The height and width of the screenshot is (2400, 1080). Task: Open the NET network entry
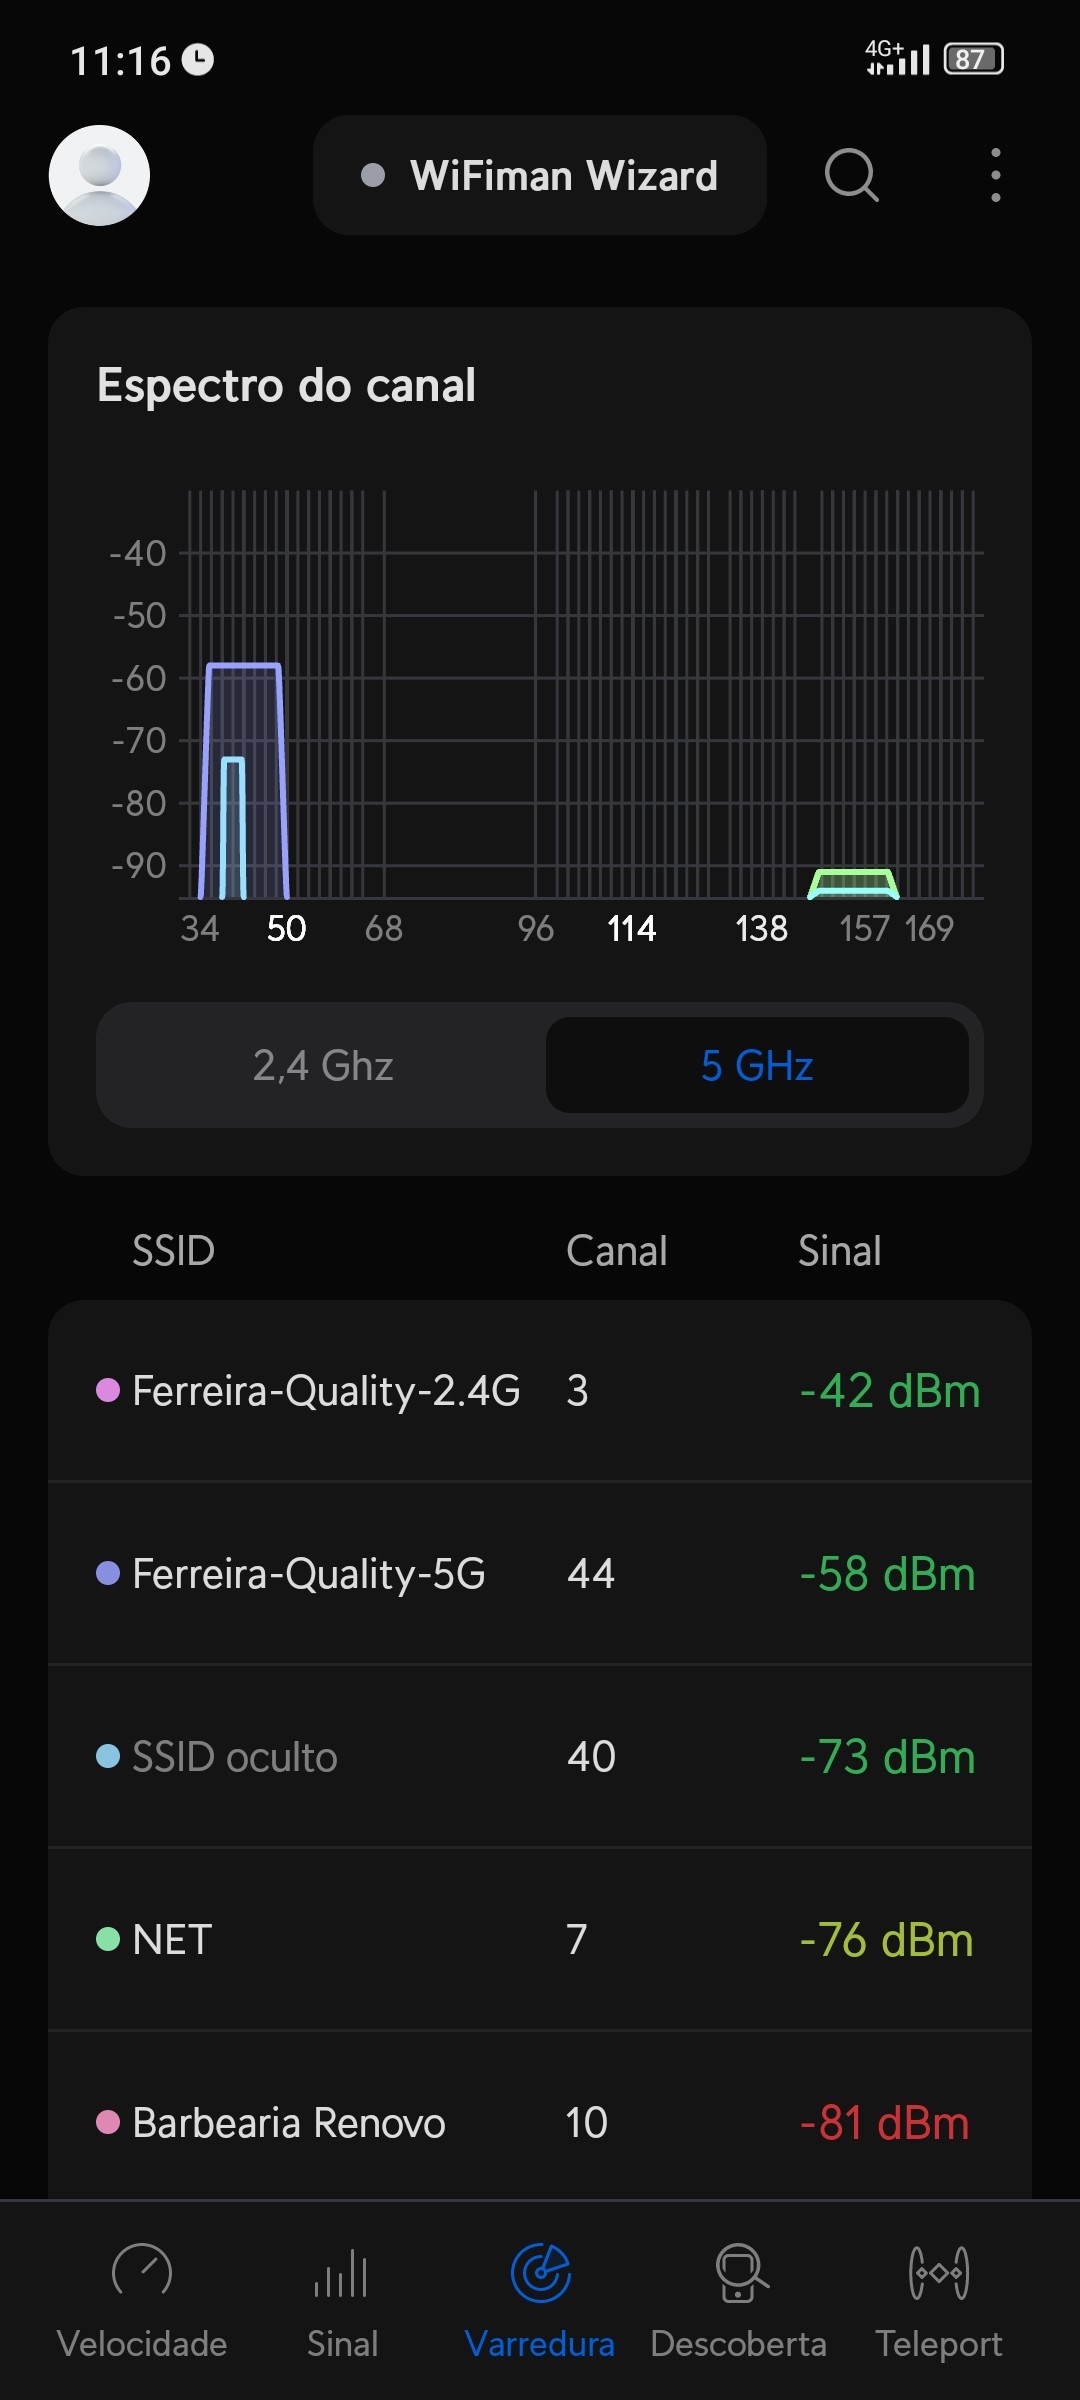click(x=540, y=1940)
